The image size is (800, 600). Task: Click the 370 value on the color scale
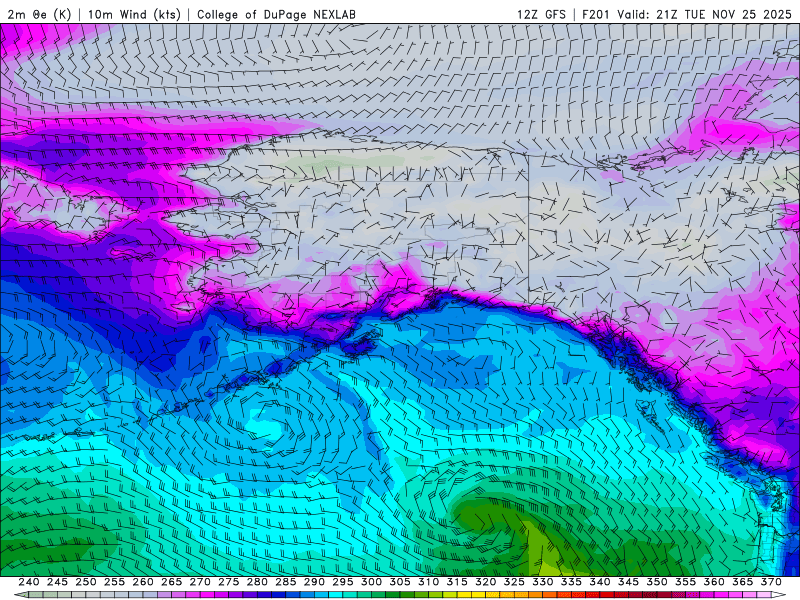point(771,582)
